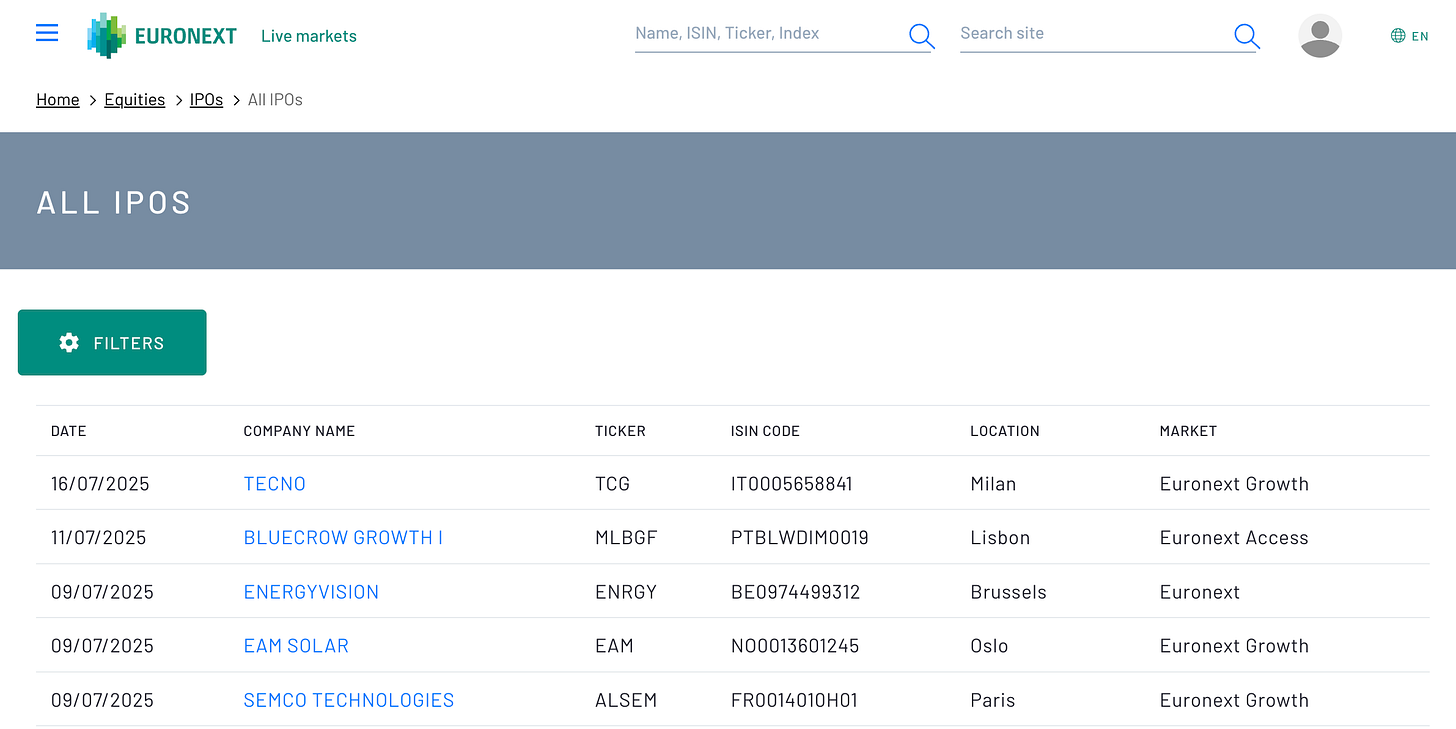Image resolution: width=1456 pixels, height=729 pixels.
Task: Click Euronext market in ENERGYVISION row
Action: 1200,592
